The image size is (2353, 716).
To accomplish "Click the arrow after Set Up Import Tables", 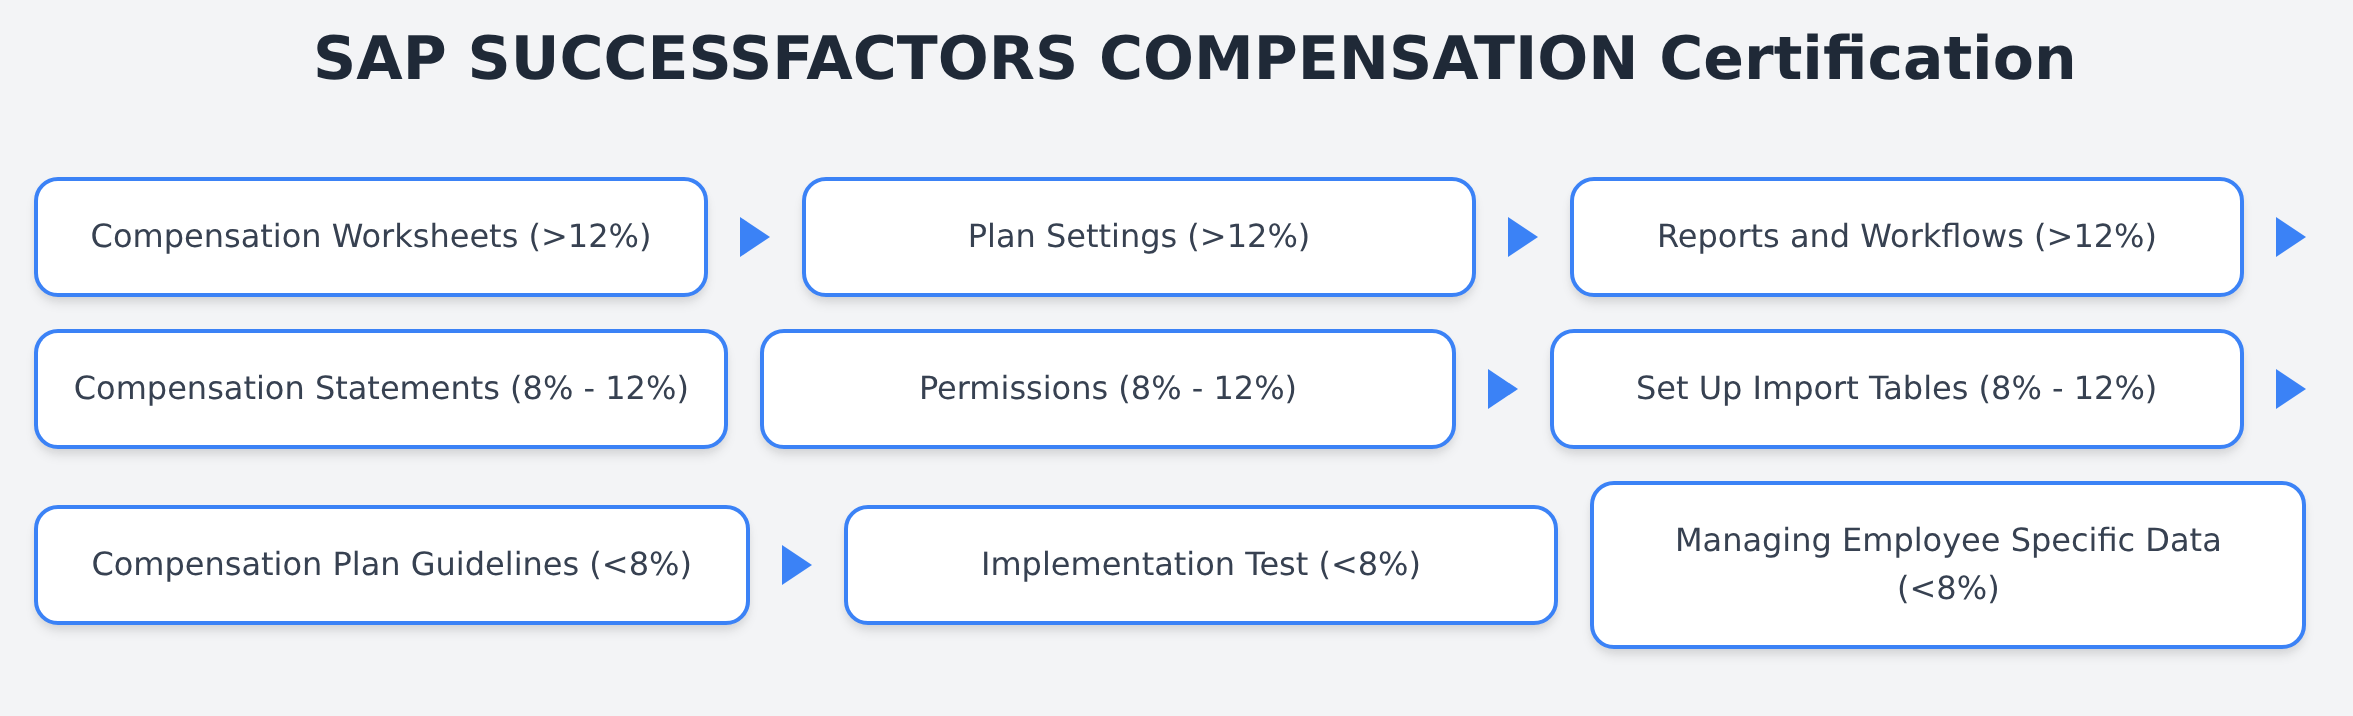I will (x=2290, y=389).
